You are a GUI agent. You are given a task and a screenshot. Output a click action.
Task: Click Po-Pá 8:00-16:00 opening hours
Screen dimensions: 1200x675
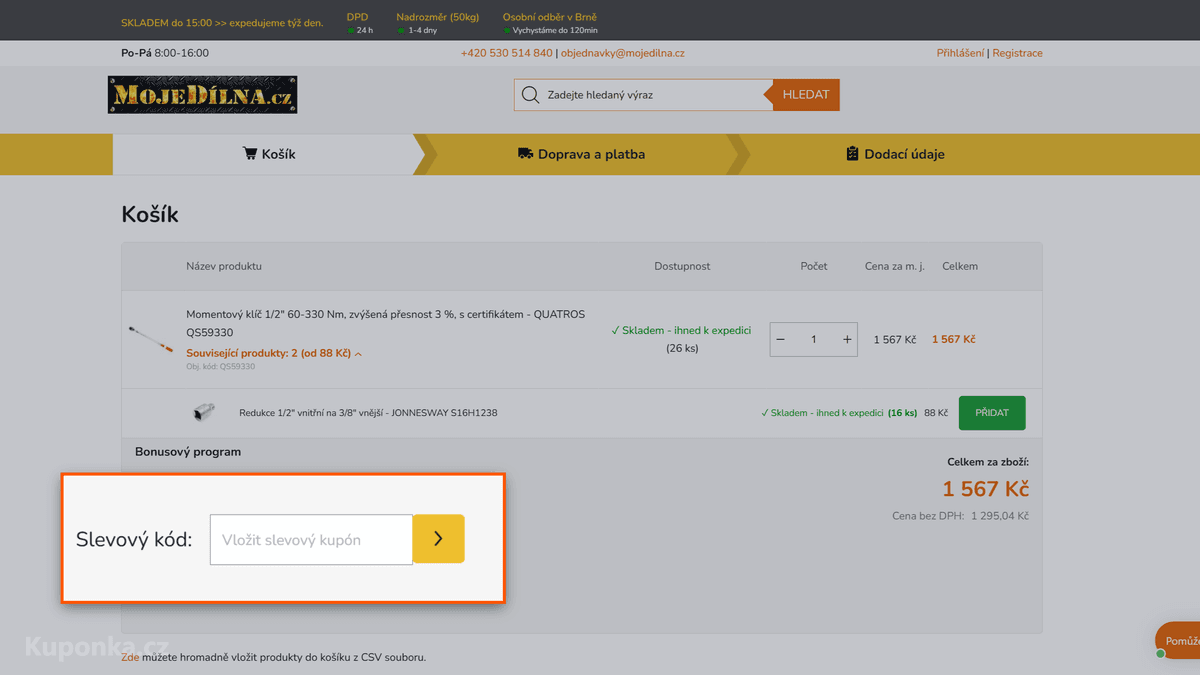pyautogui.click(x=165, y=53)
